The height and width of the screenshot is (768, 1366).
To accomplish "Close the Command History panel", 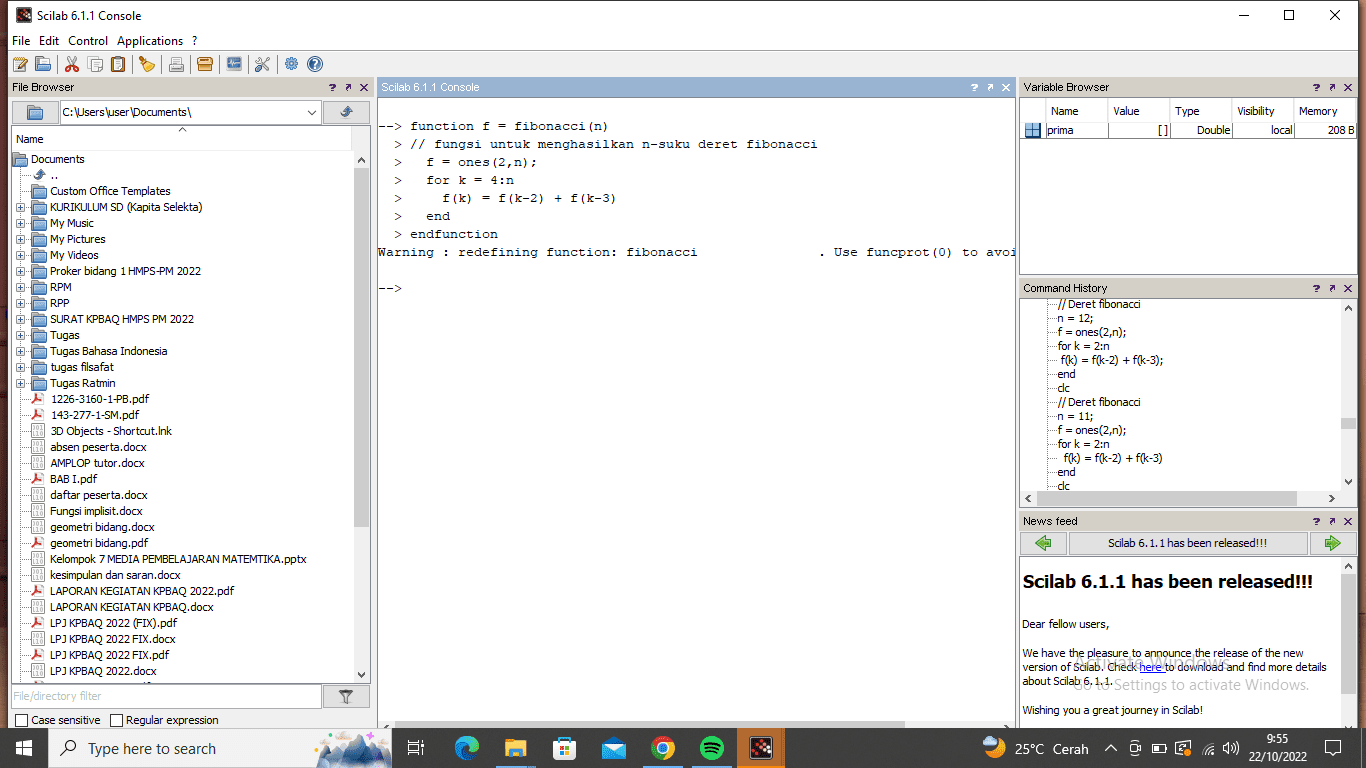I will point(1348,288).
